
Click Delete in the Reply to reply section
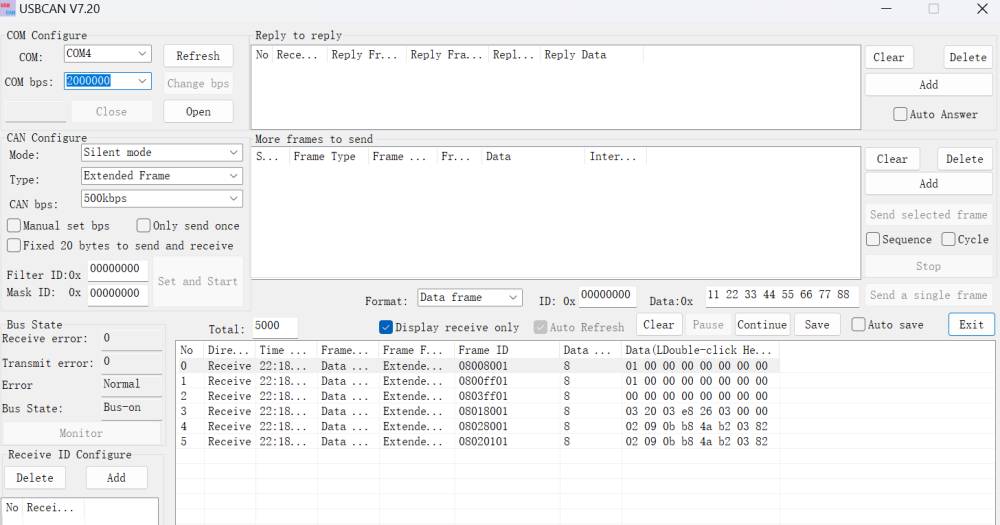coord(967,57)
